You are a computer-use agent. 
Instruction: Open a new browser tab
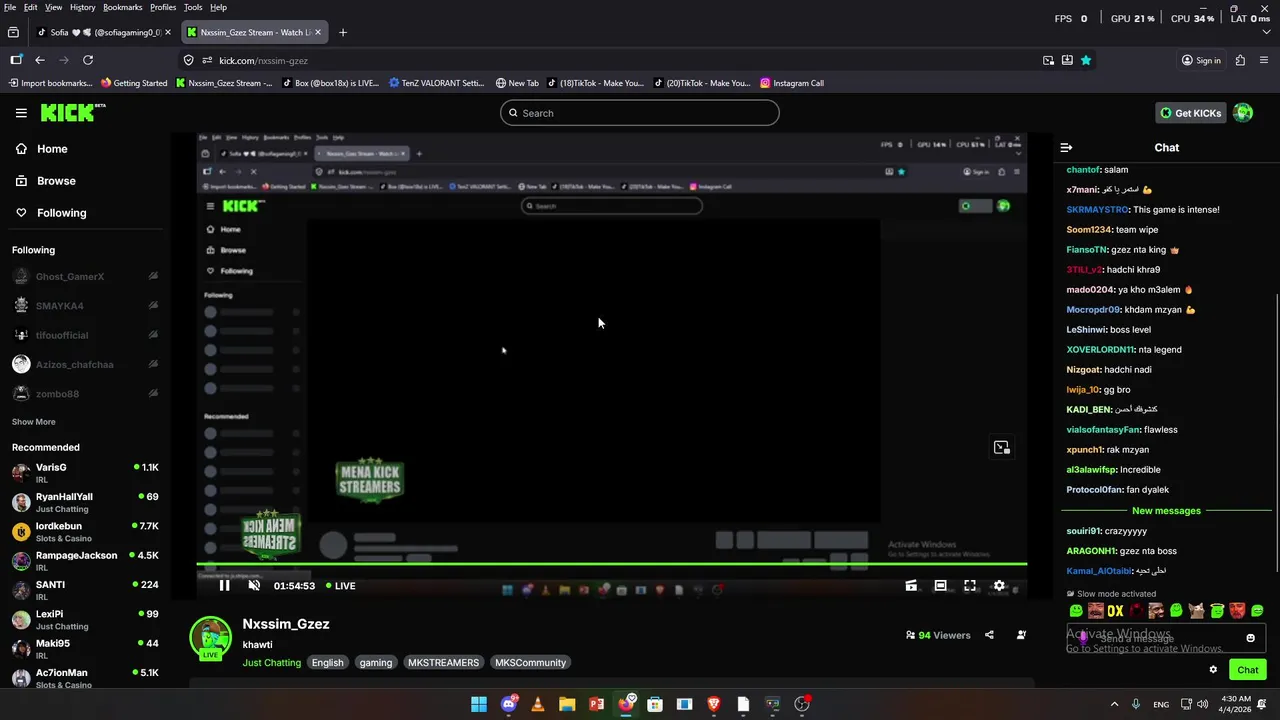[343, 32]
